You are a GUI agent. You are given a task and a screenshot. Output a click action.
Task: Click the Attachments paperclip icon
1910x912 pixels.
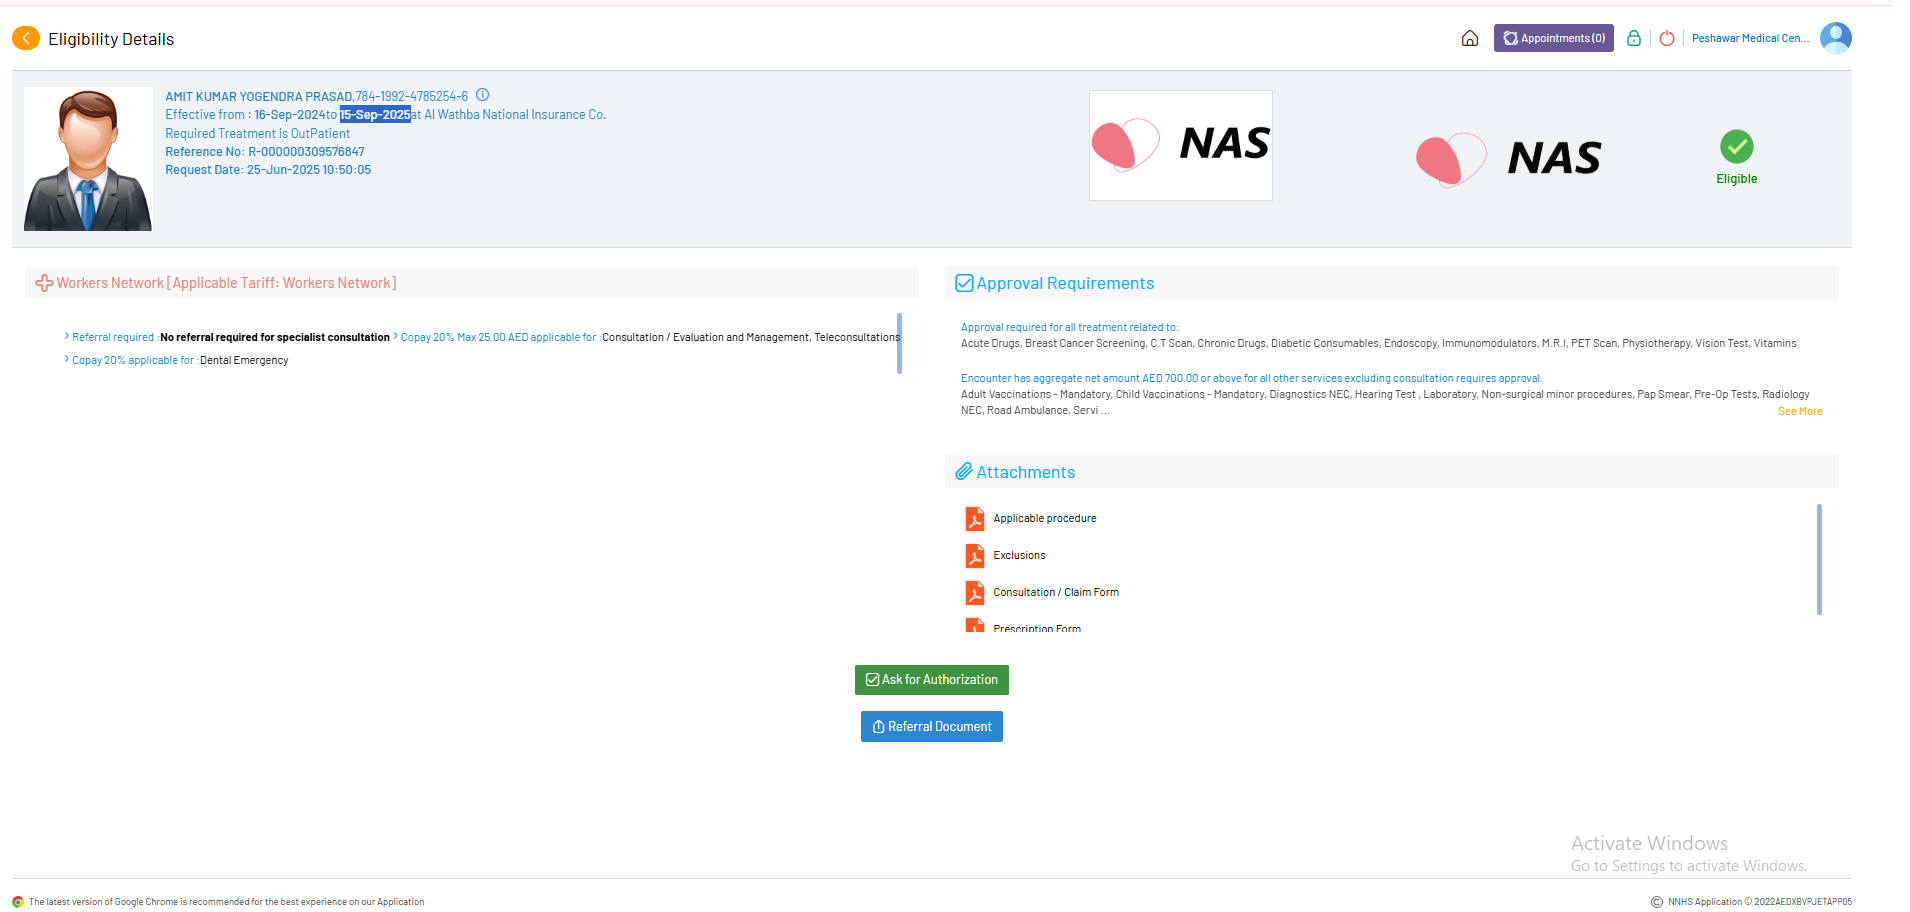pos(964,471)
